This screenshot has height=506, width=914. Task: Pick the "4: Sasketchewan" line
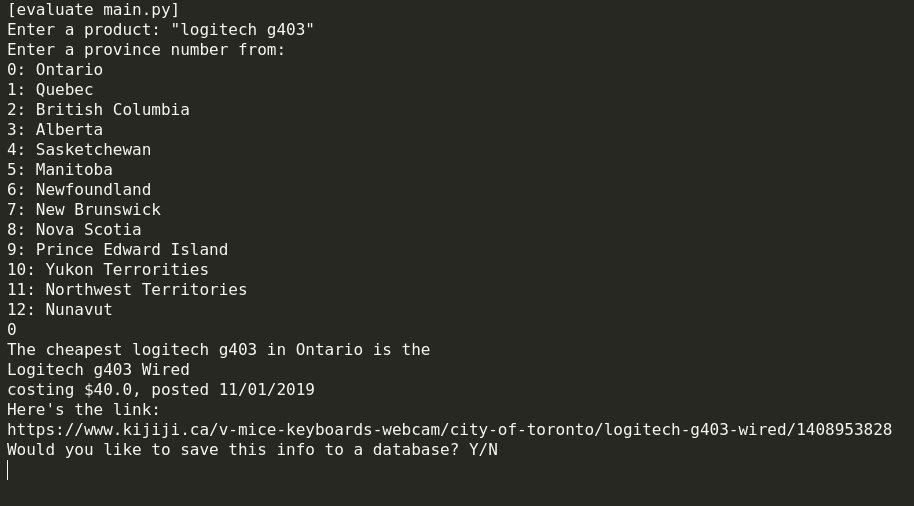(79, 150)
